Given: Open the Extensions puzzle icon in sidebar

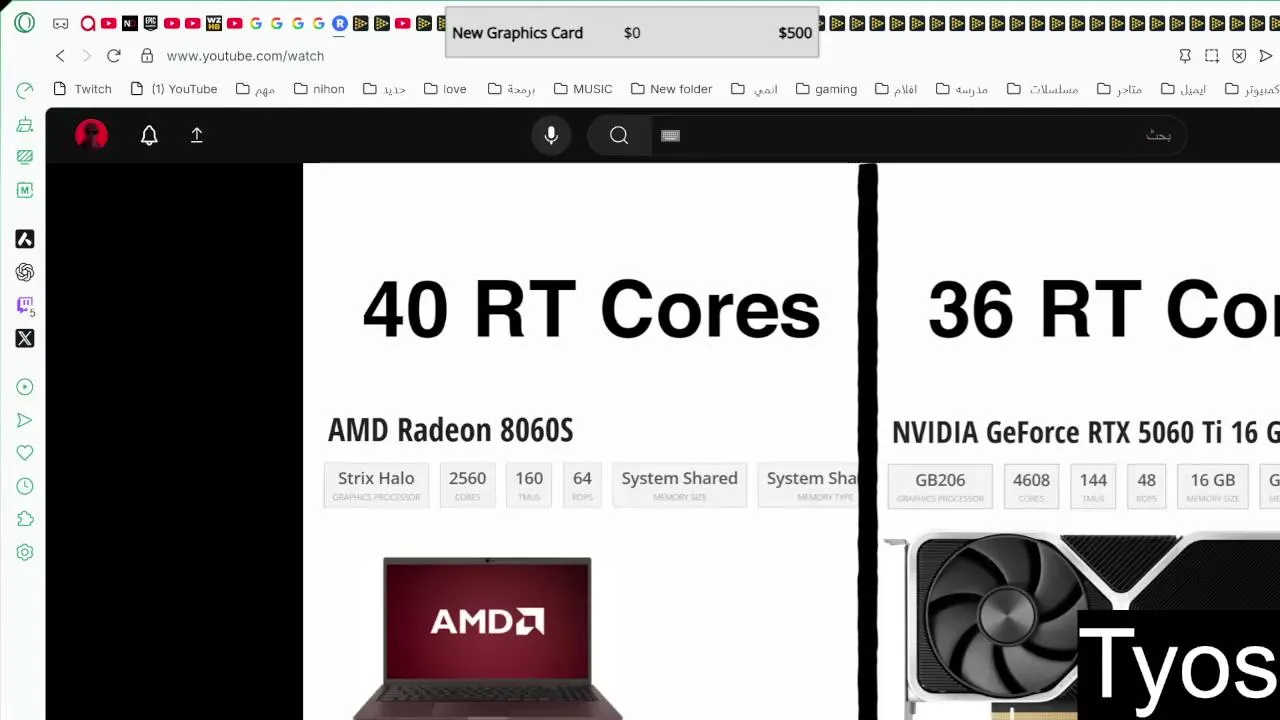Looking at the screenshot, I should click(25, 519).
